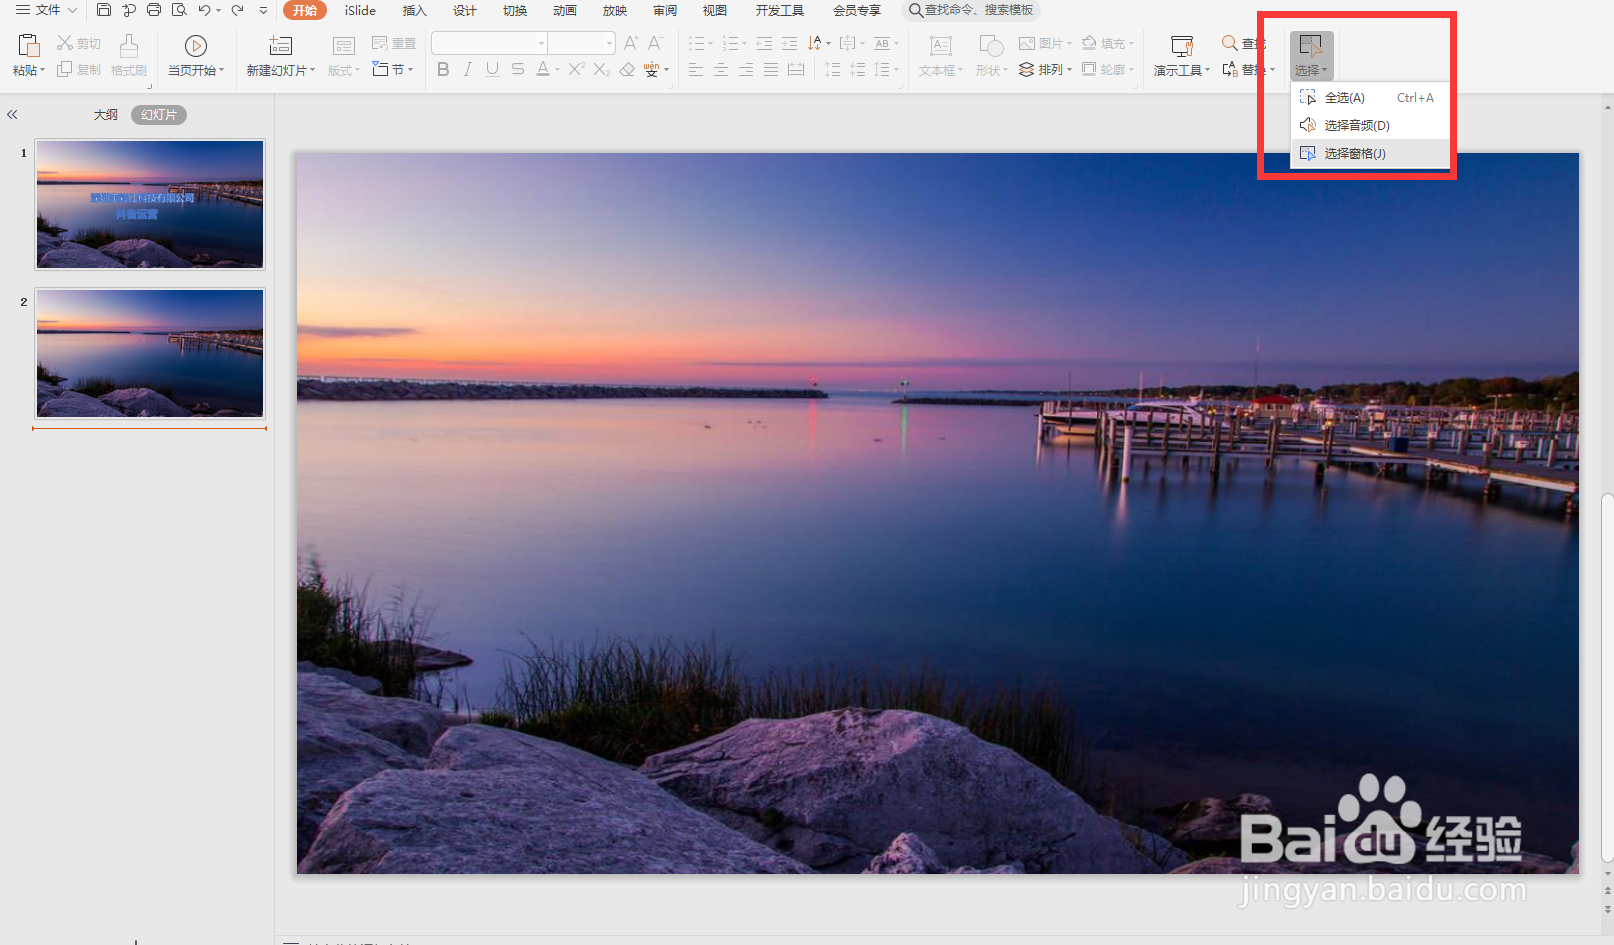Toggle Subscript formatting
The width and height of the screenshot is (1614, 945).
coord(601,69)
